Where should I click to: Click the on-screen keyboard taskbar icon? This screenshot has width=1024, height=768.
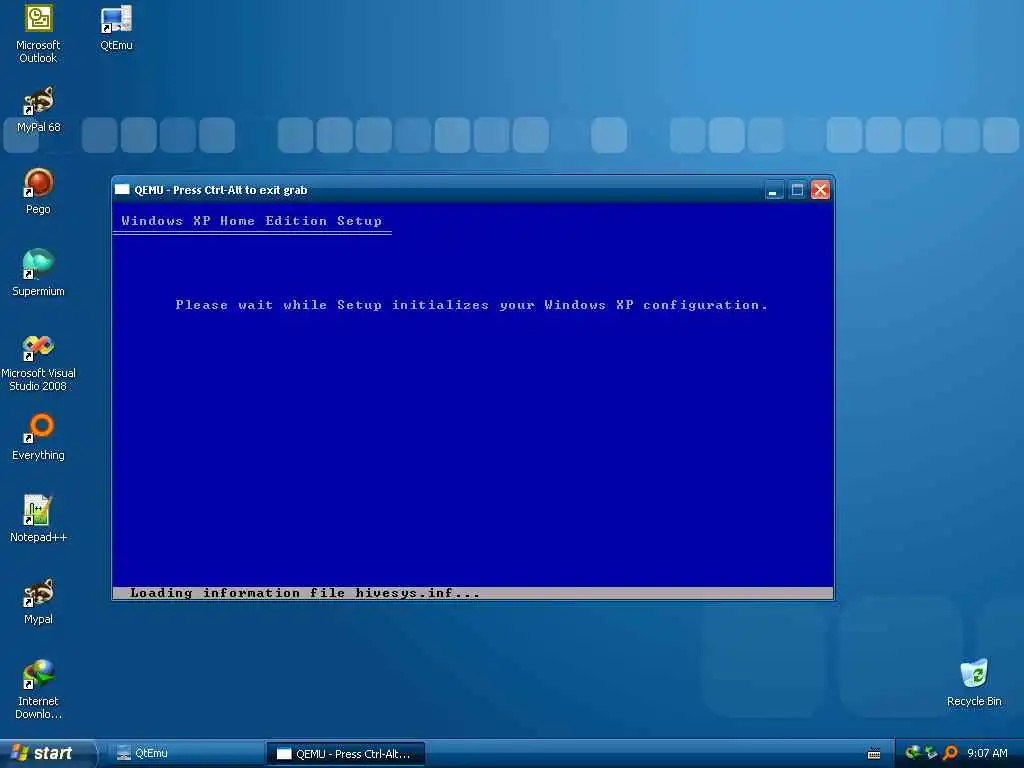tap(874, 754)
